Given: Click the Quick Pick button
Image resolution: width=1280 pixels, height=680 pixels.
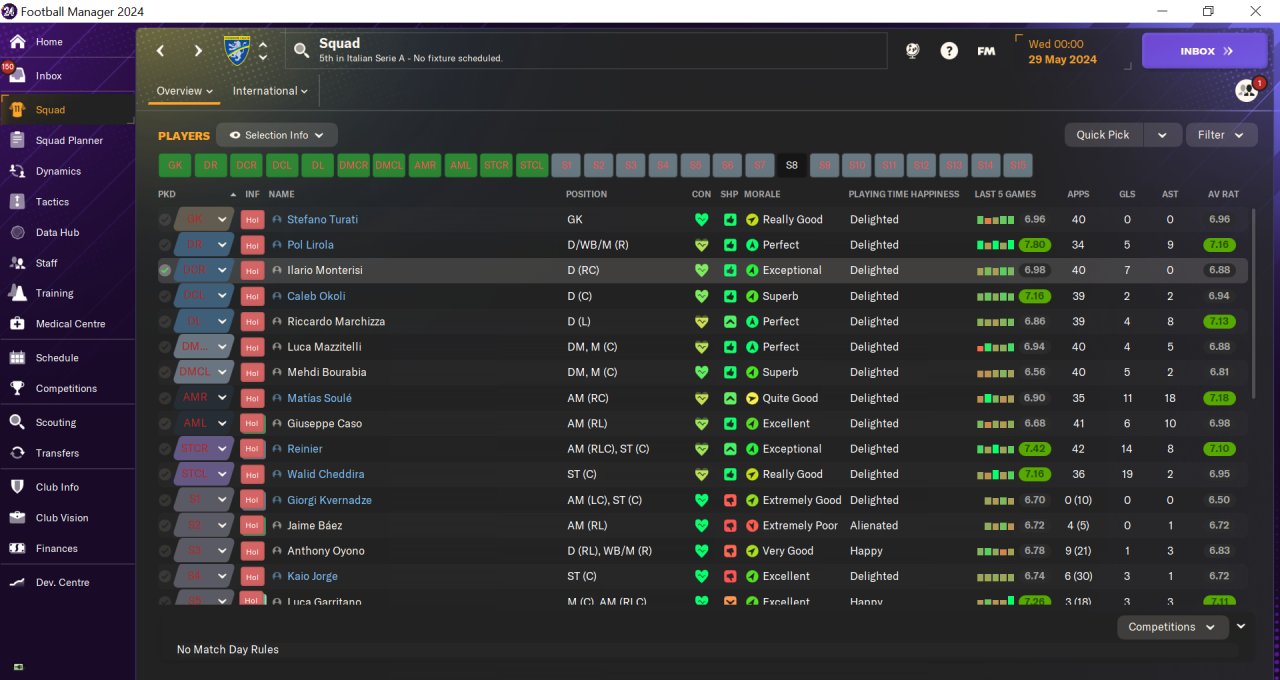Looking at the screenshot, I should 1103,135.
